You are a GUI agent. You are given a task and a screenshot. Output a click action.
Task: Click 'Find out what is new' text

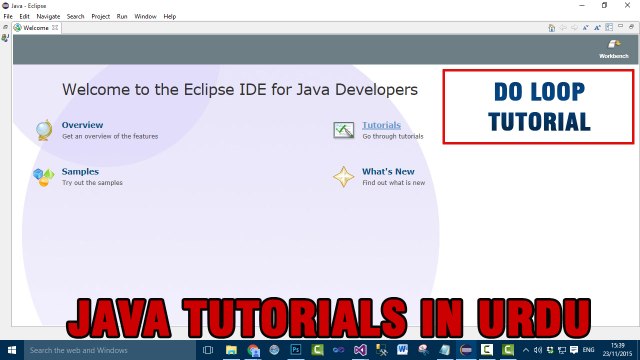click(394, 183)
